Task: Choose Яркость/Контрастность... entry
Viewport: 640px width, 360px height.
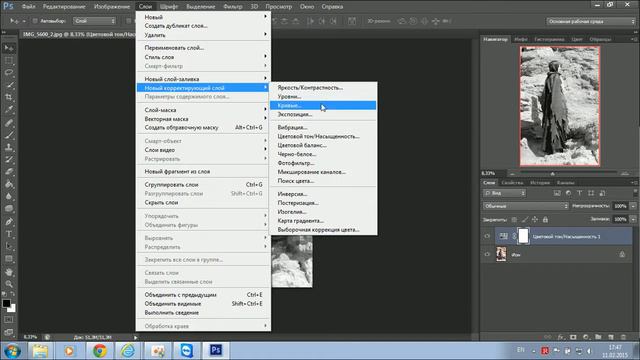Action: click(323, 87)
